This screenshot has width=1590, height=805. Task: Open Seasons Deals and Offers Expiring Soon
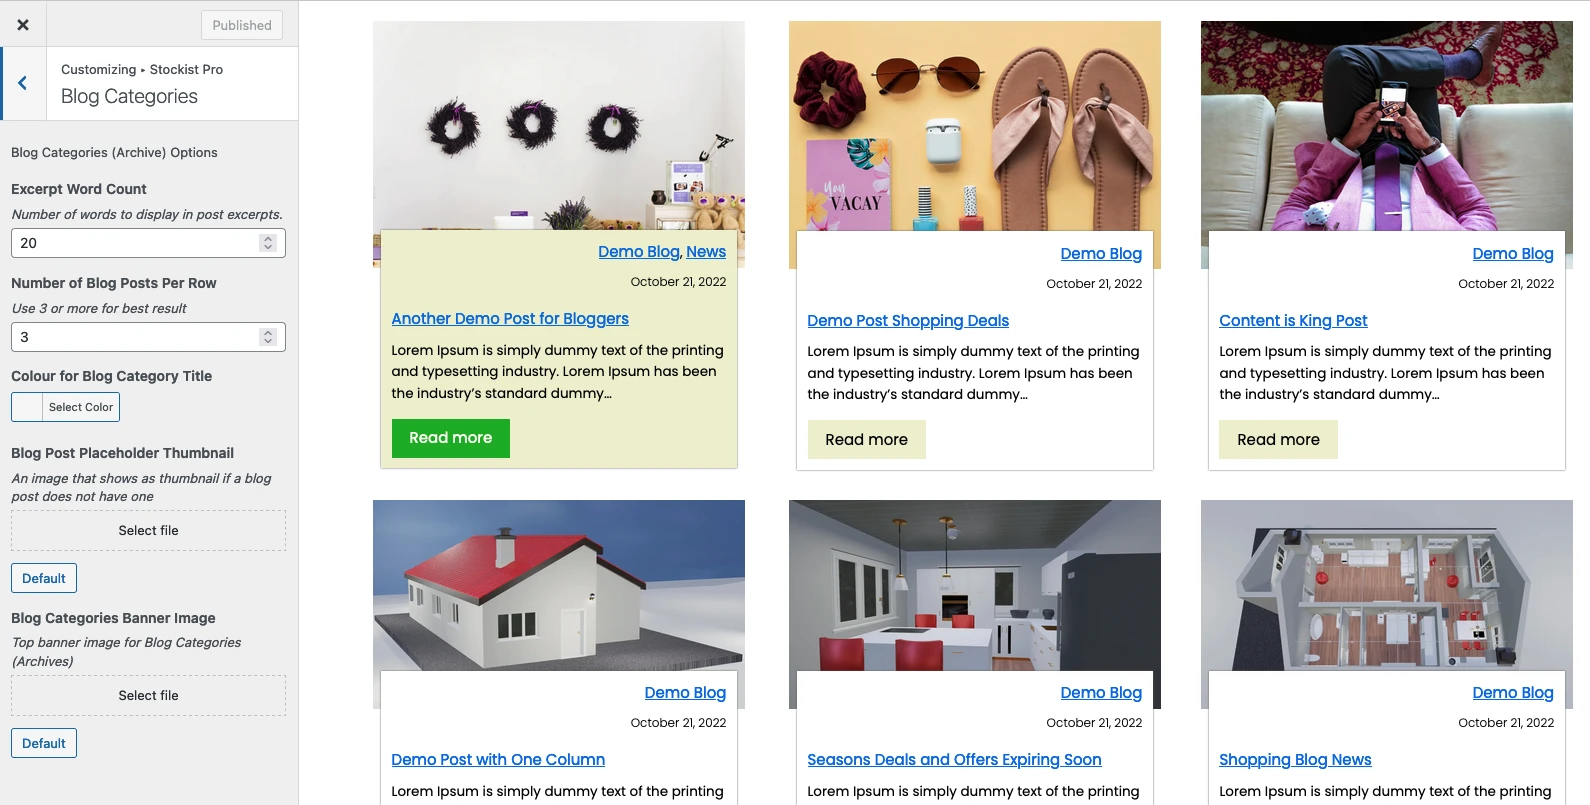pos(954,760)
